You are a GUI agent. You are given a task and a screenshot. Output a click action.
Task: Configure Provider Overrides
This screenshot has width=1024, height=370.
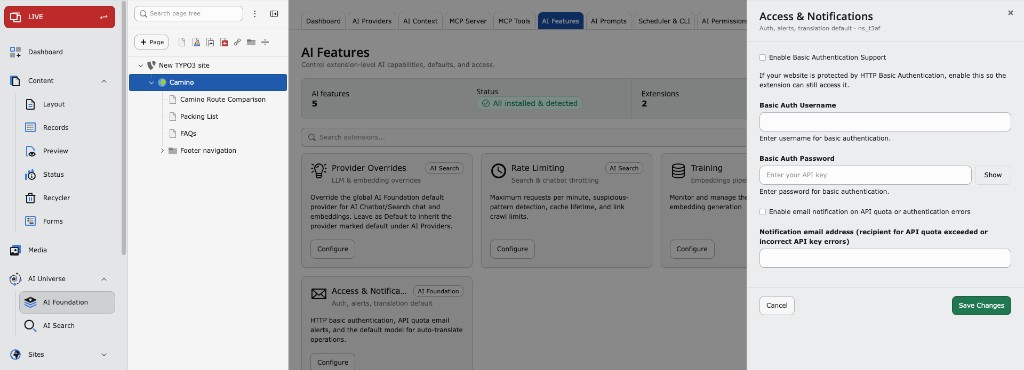(332, 249)
